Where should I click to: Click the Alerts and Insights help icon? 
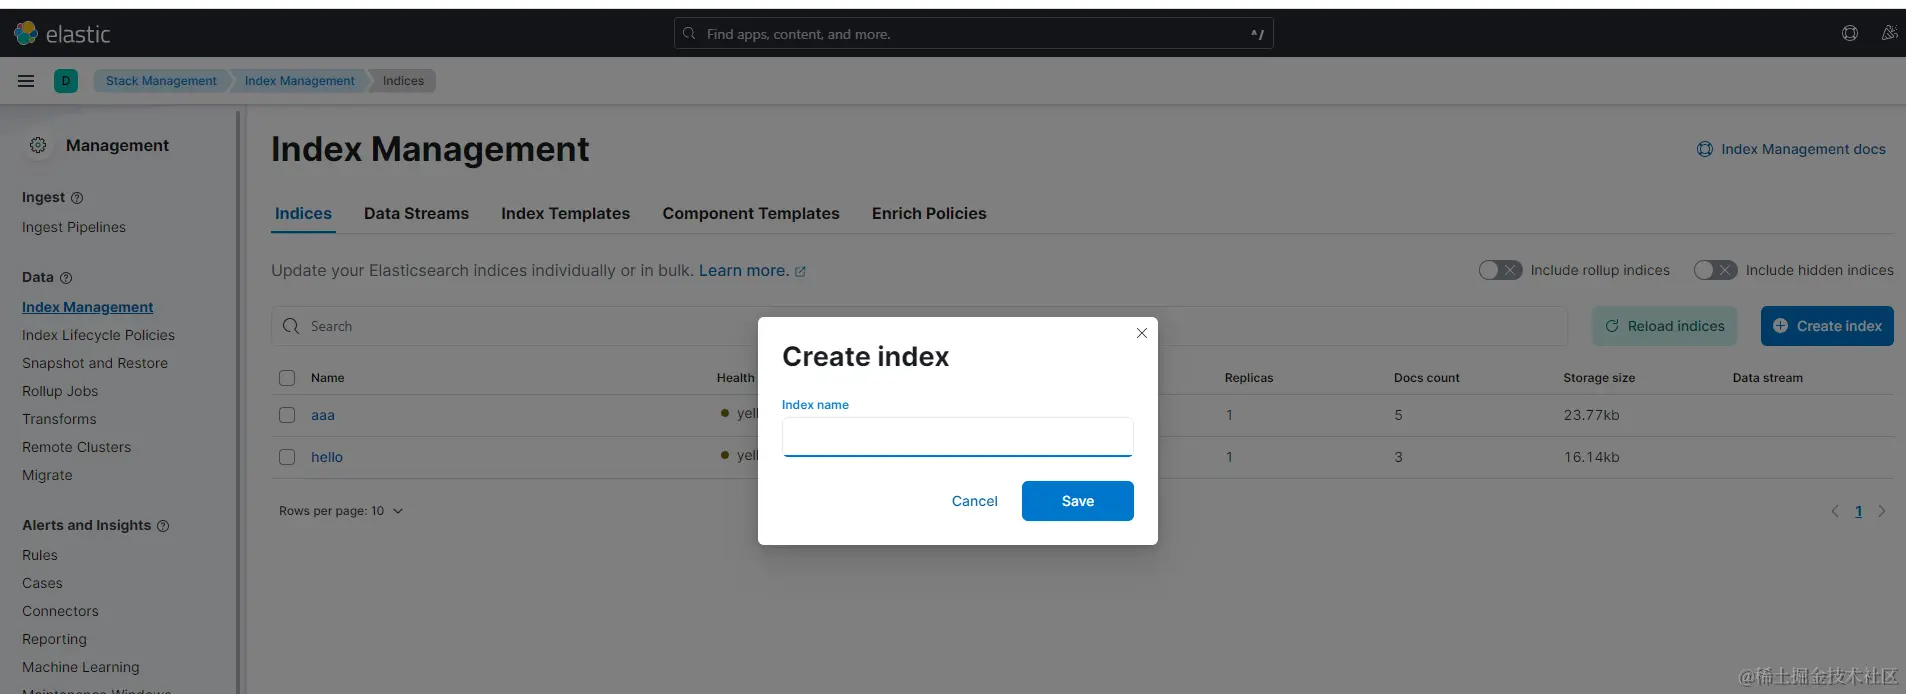coord(163,526)
